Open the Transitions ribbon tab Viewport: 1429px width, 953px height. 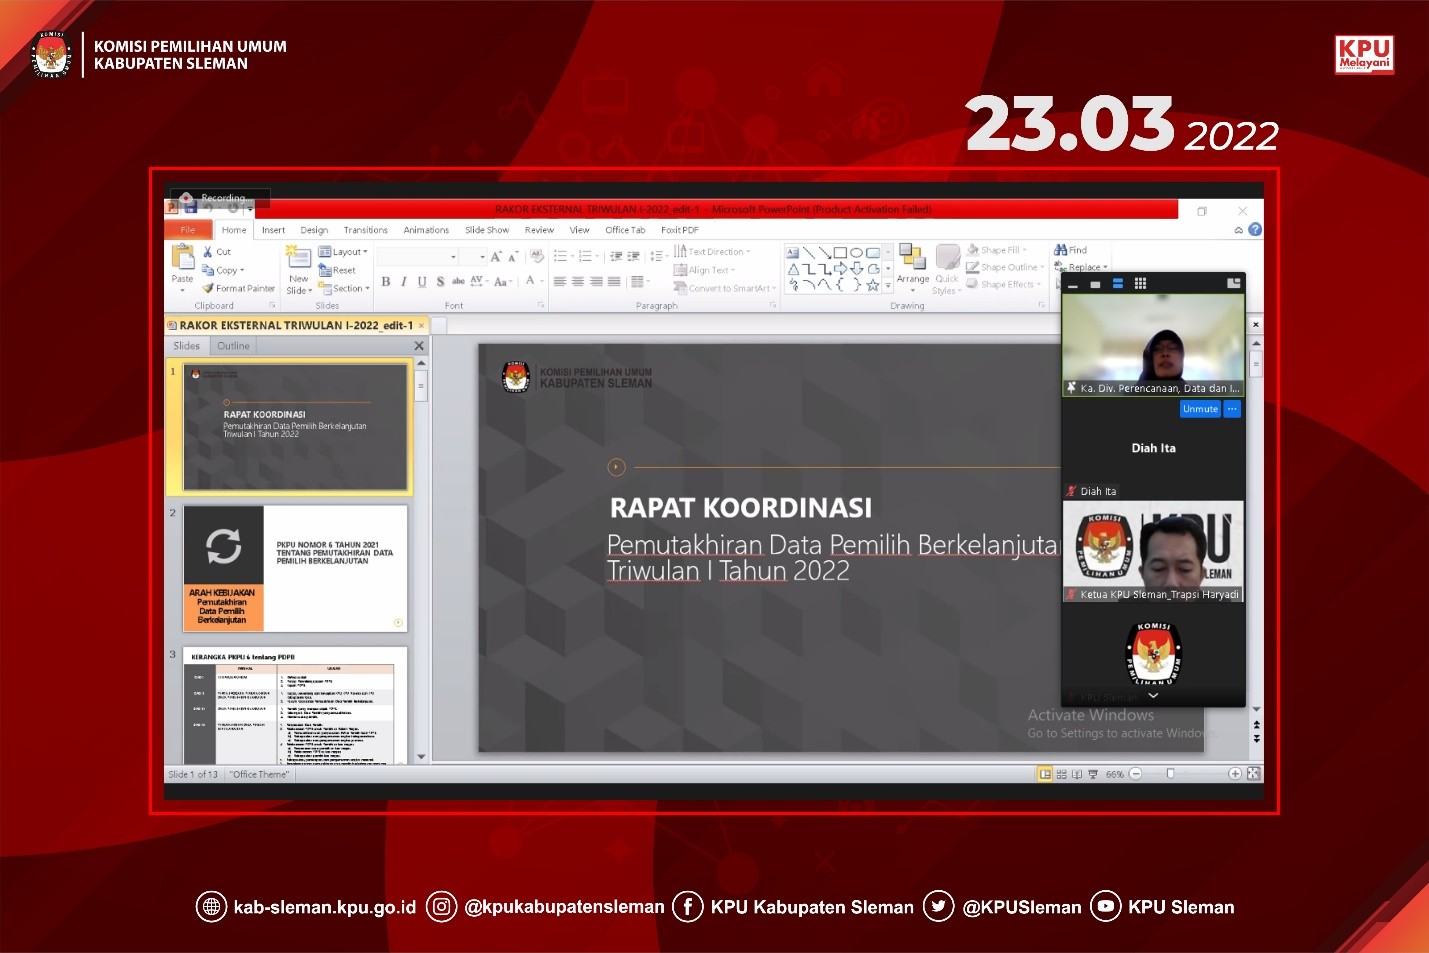click(x=365, y=230)
